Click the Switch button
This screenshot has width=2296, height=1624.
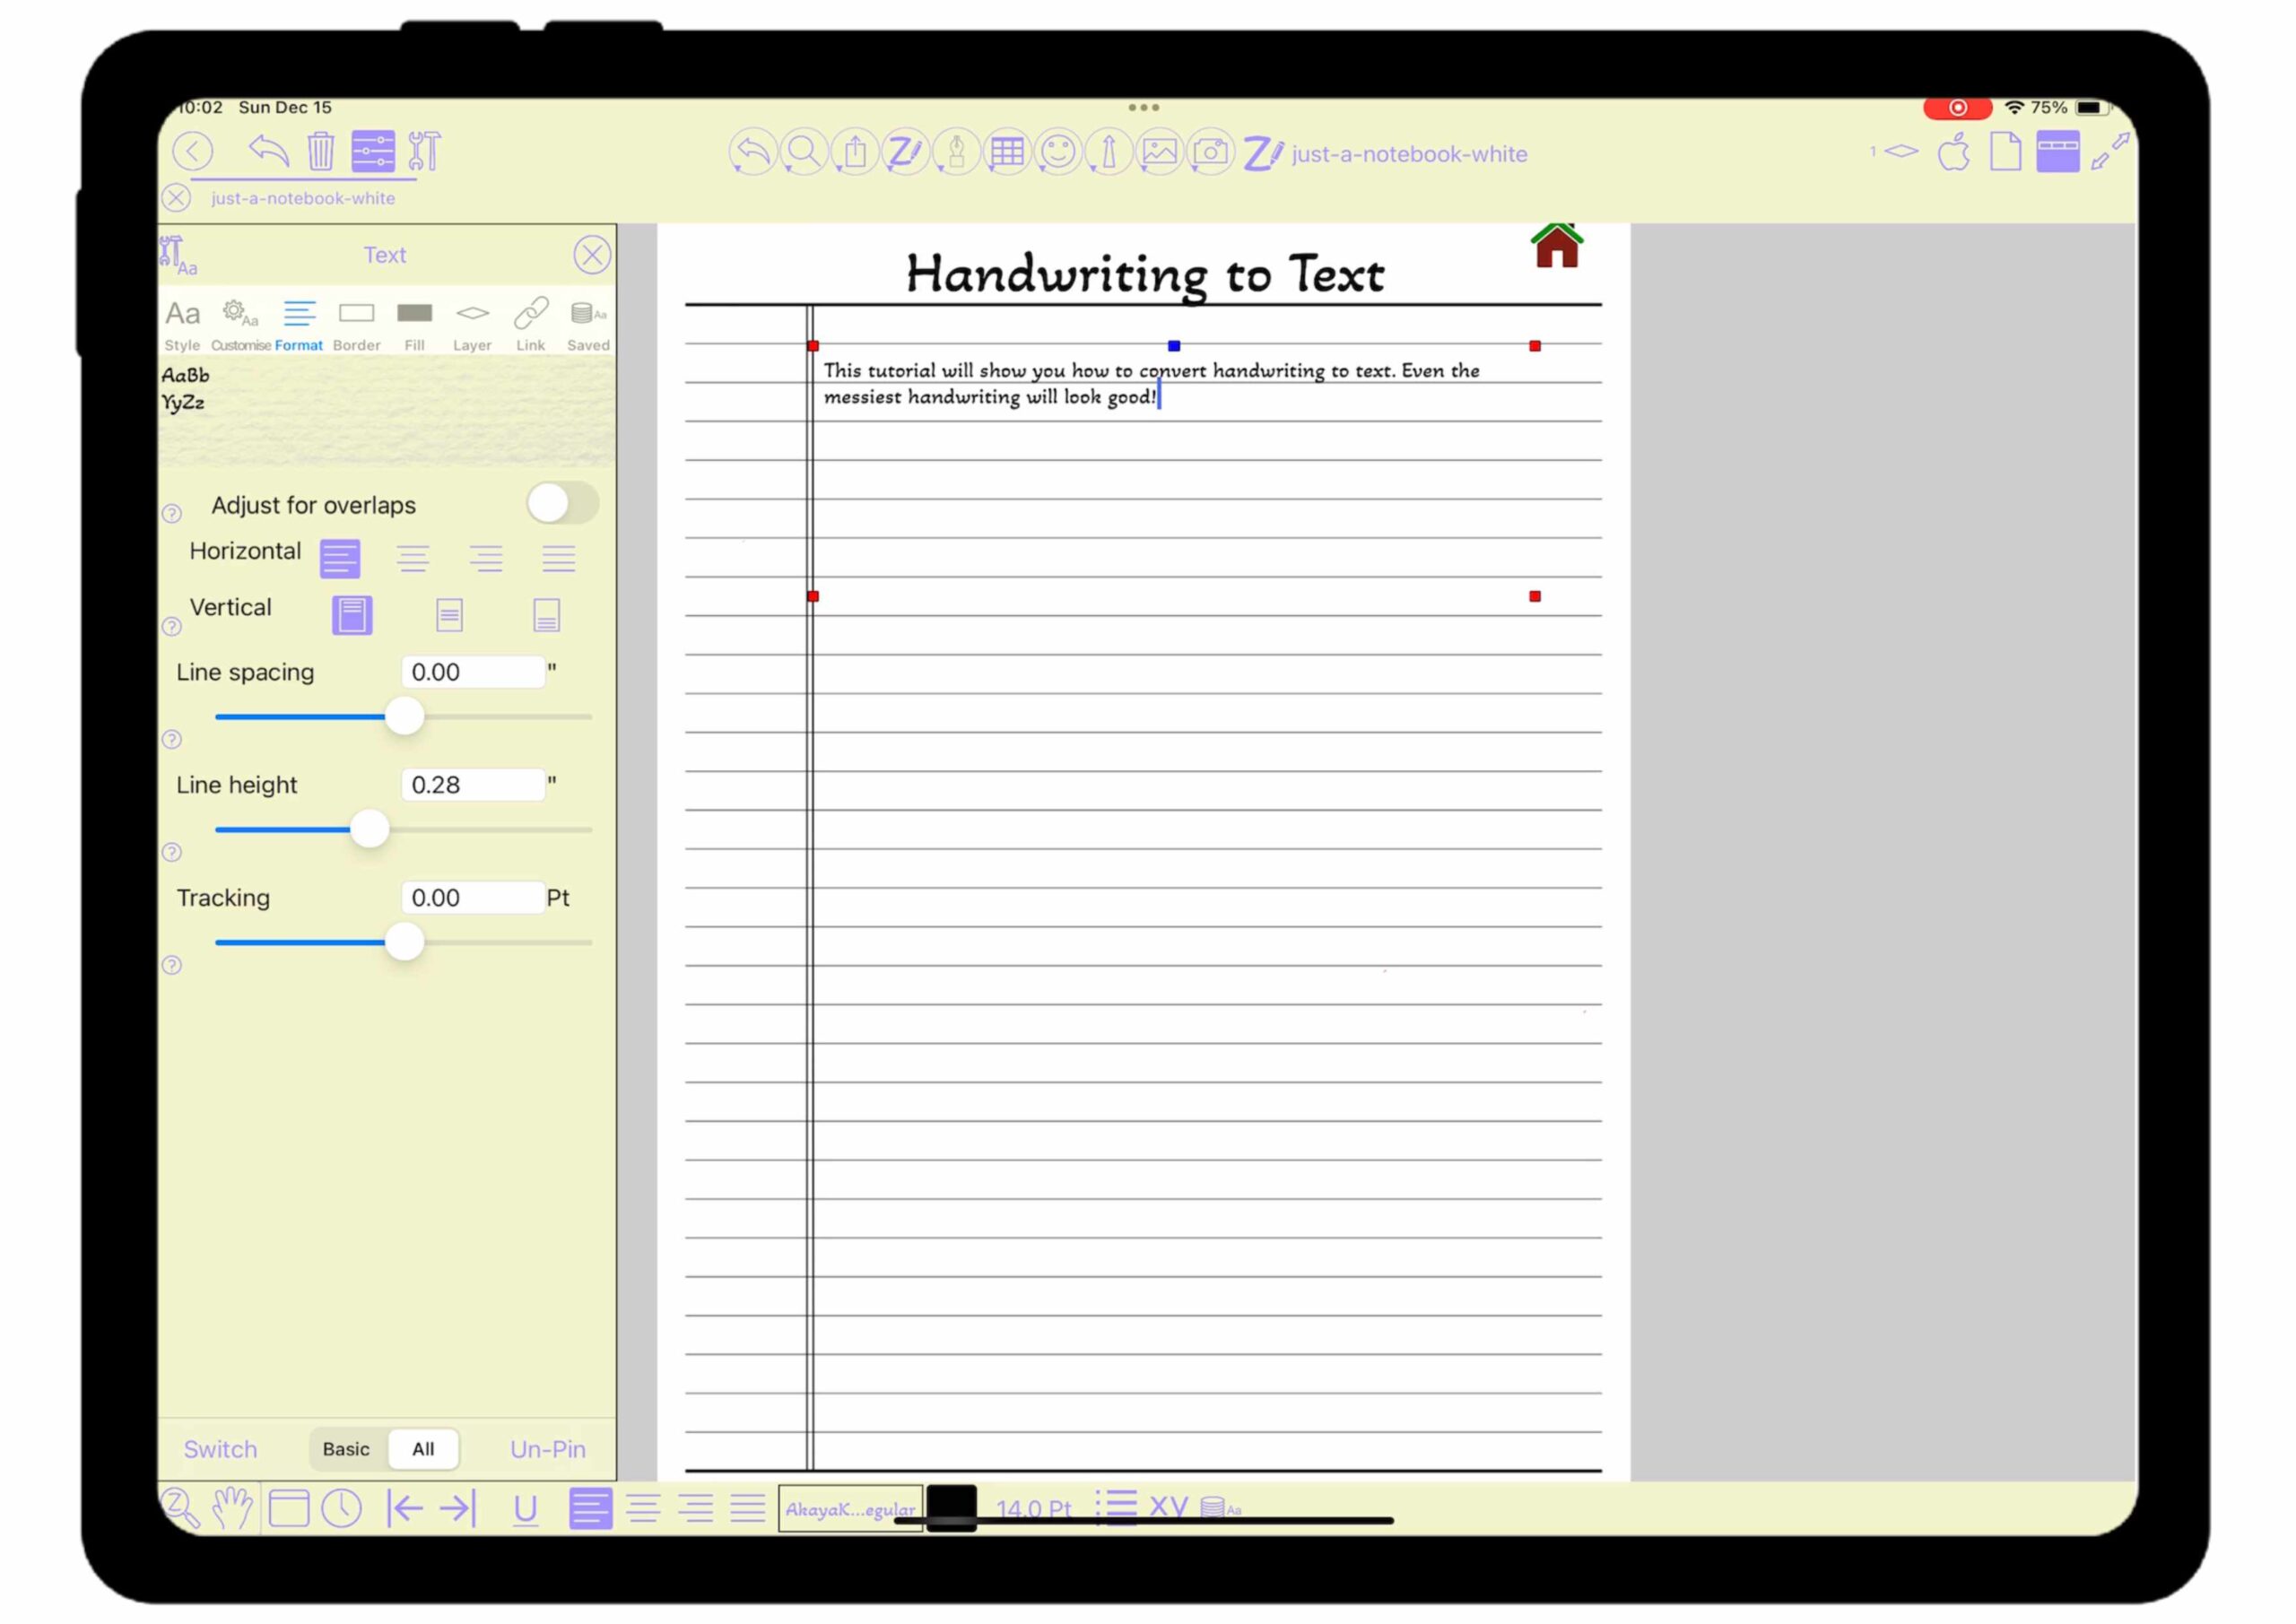pos(220,1449)
